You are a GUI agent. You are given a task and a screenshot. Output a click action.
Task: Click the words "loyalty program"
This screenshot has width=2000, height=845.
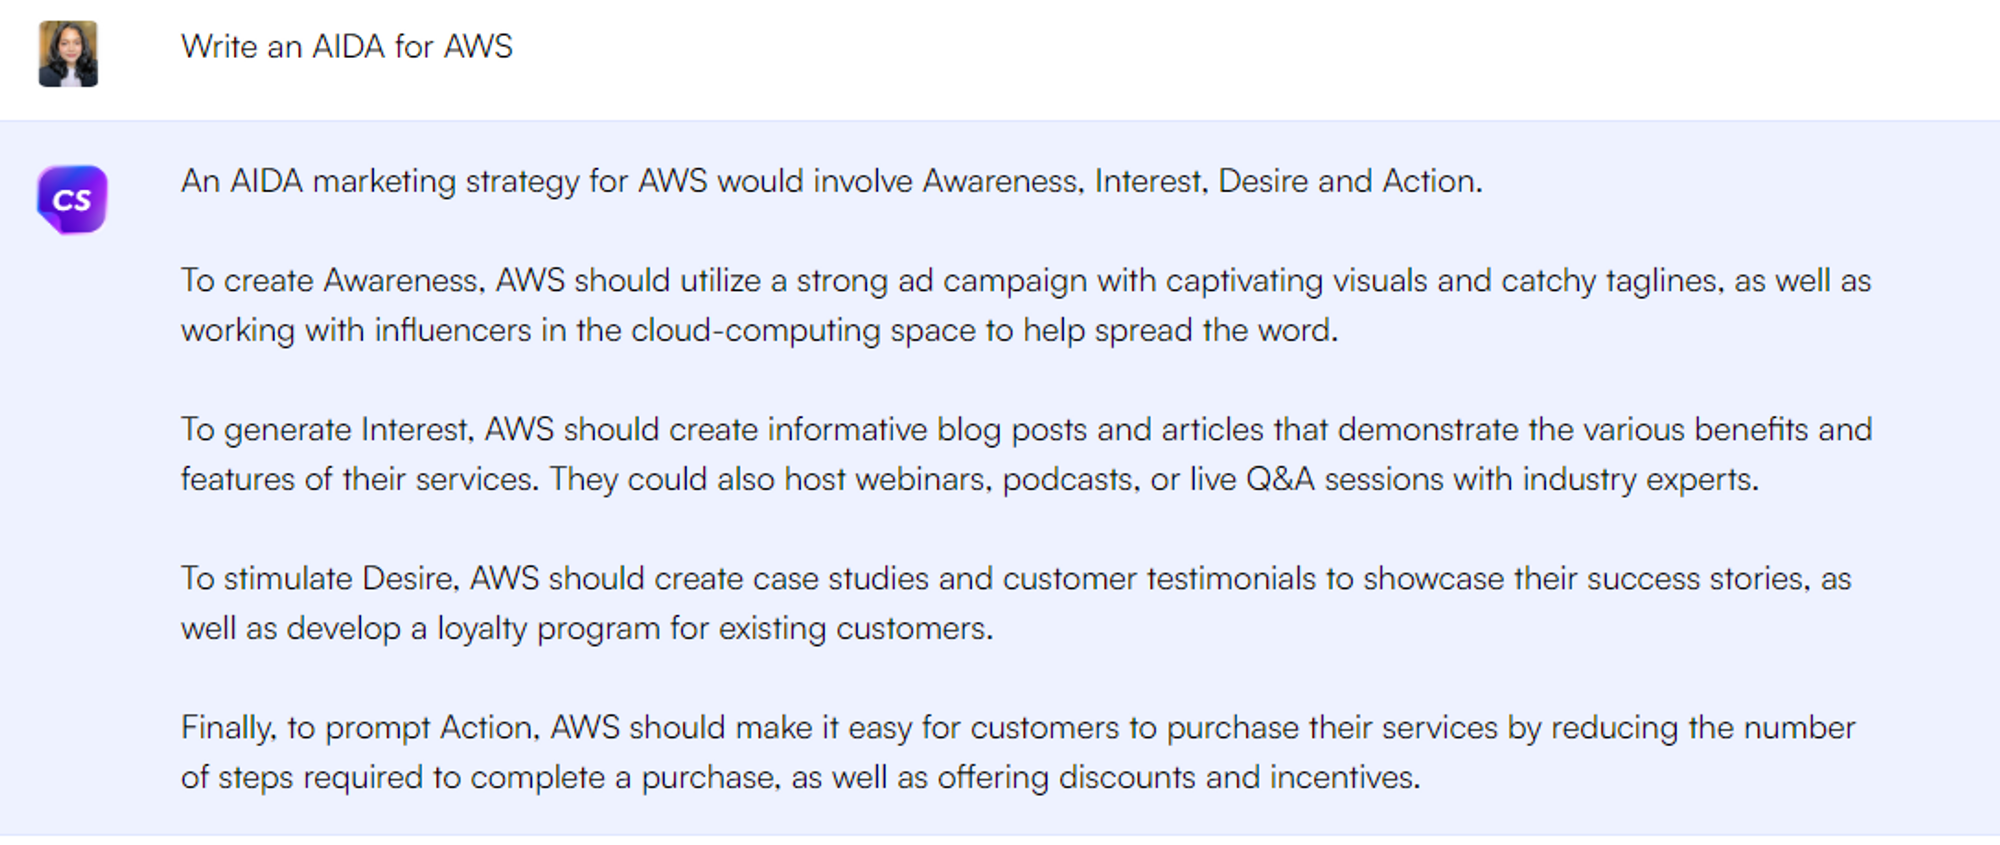[548, 629]
